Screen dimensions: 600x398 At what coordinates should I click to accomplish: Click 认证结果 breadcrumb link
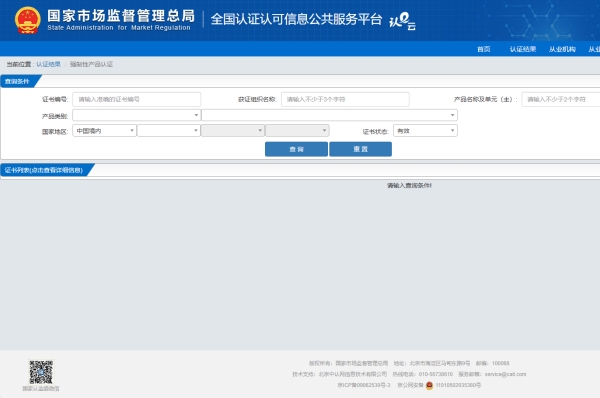click(49, 64)
